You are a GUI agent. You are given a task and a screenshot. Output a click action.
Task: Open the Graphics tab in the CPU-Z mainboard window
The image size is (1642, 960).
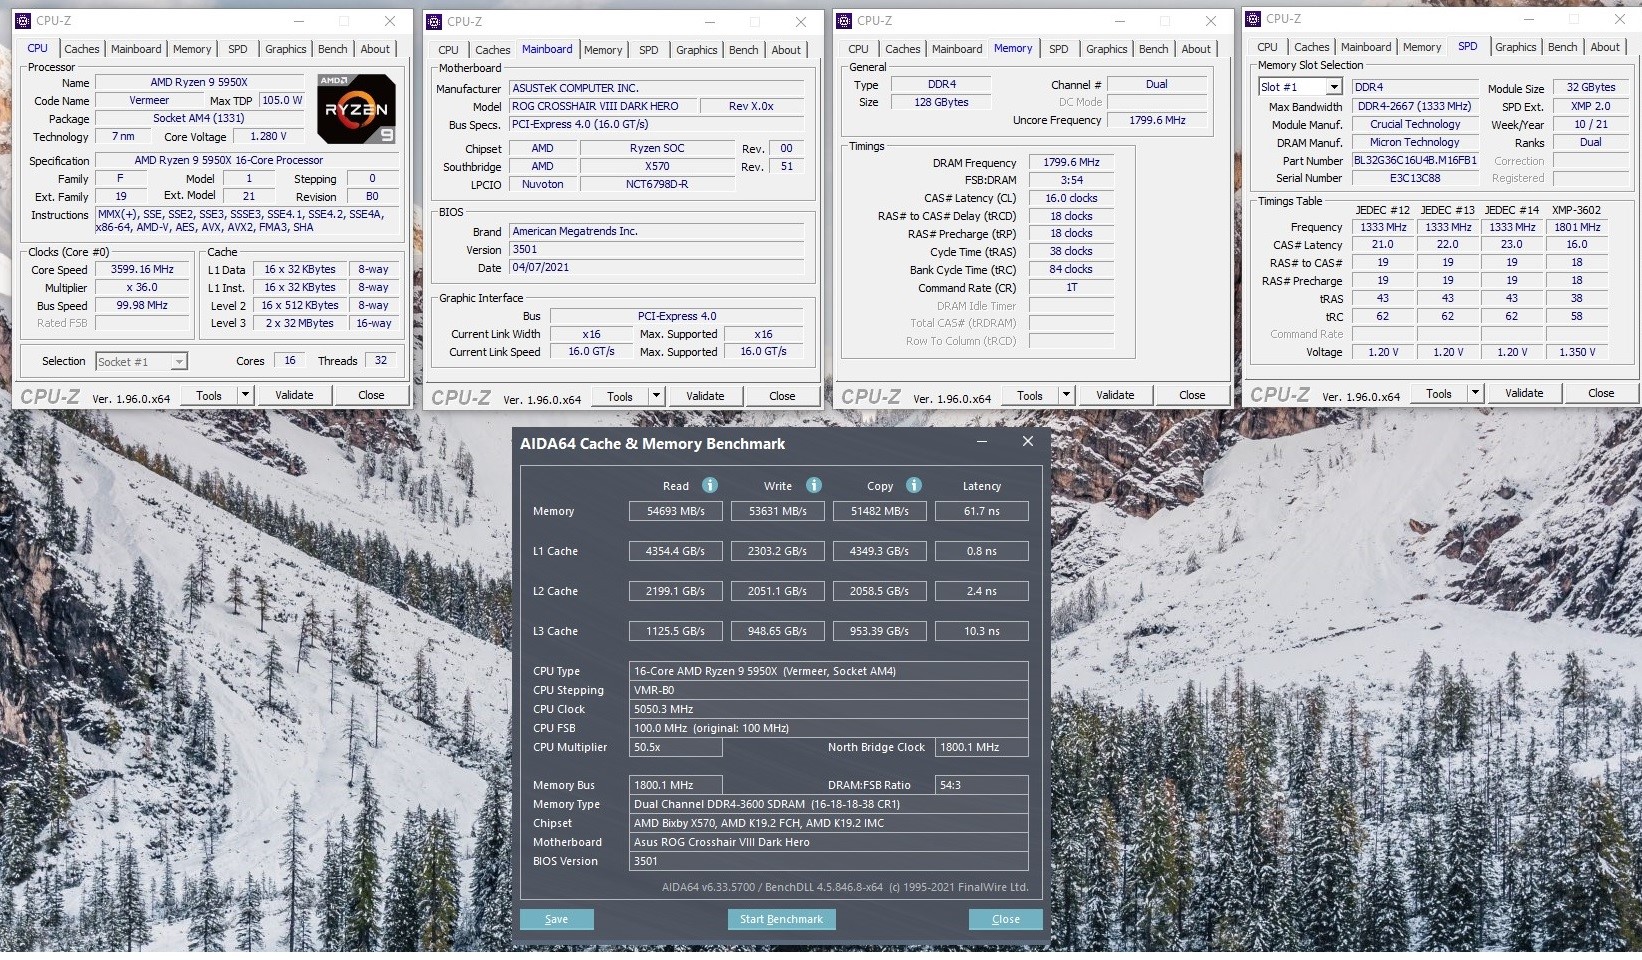point(696,50)
